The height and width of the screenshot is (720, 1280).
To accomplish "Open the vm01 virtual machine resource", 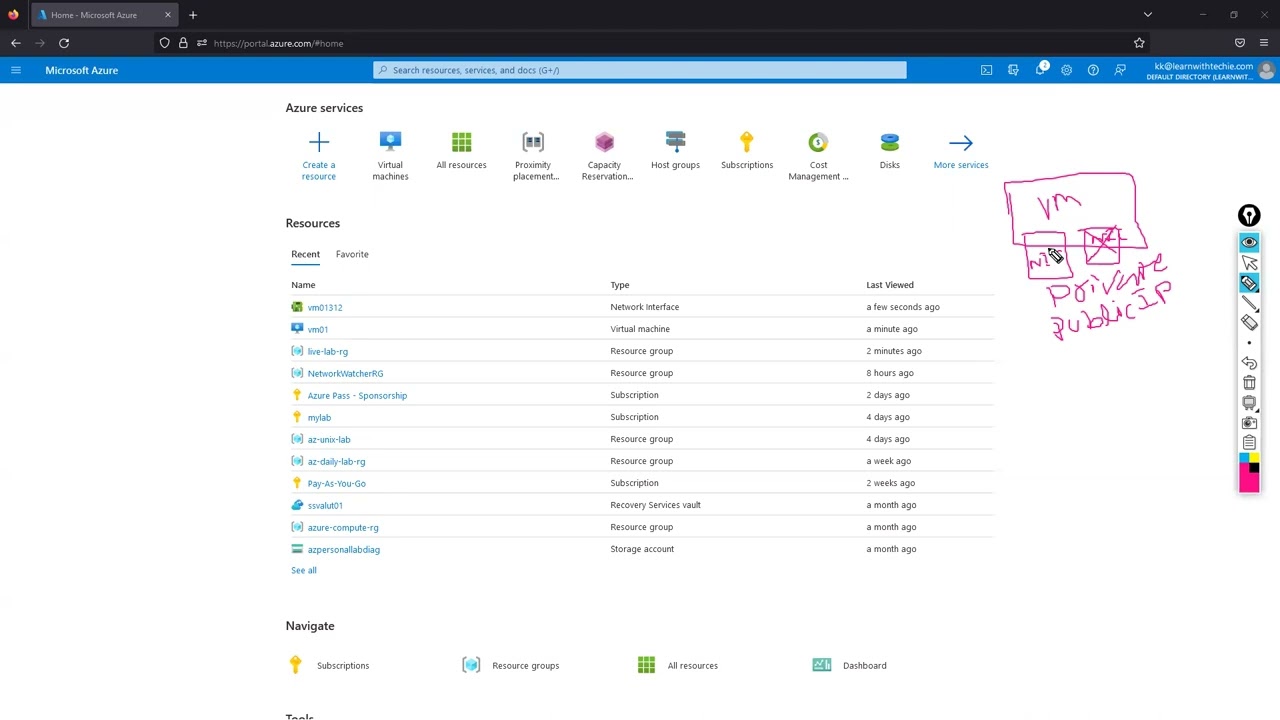I will [318, 329].
